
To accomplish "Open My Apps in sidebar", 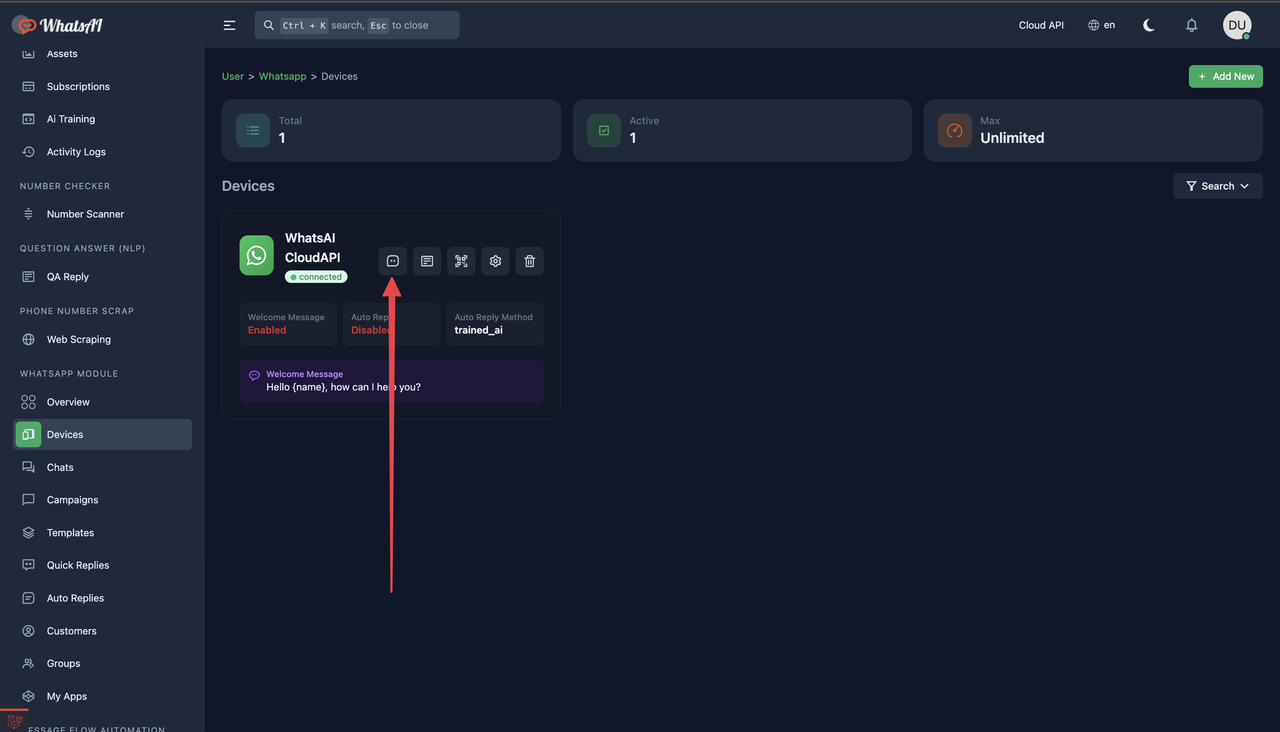I will coord(102,696).
